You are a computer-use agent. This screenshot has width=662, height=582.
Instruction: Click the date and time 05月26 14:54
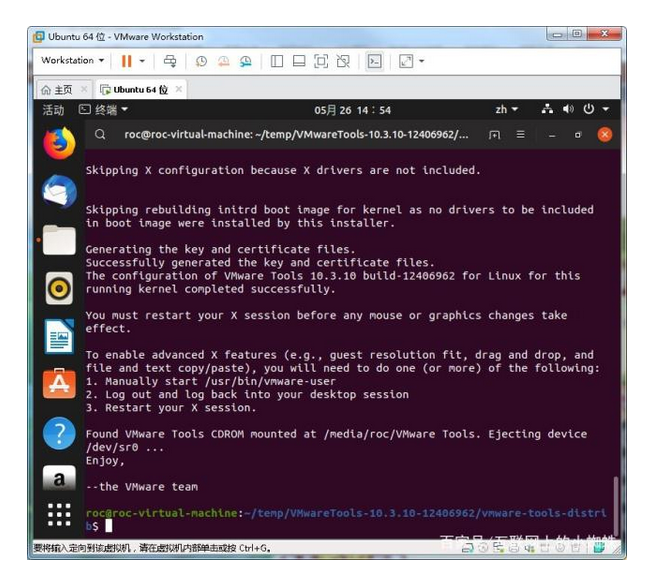(353, 110)
